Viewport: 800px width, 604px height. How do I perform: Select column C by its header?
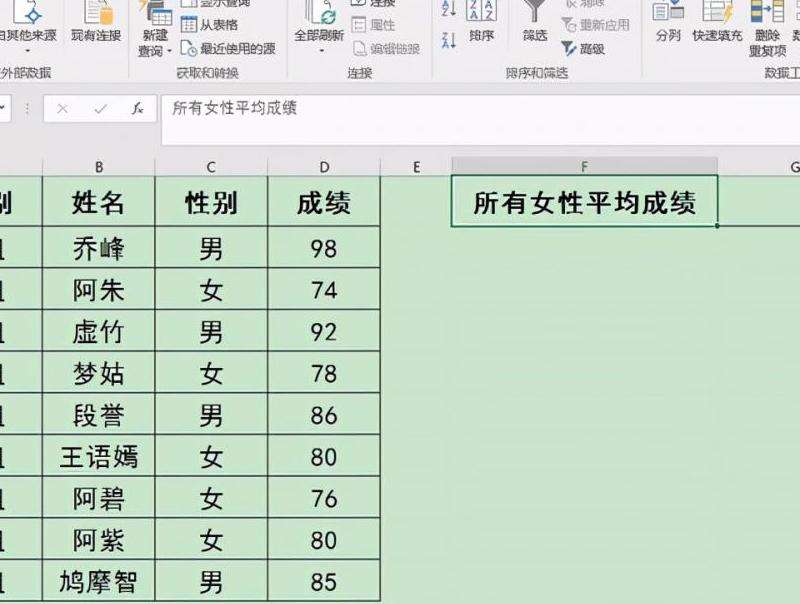click(x=211, y=167)
